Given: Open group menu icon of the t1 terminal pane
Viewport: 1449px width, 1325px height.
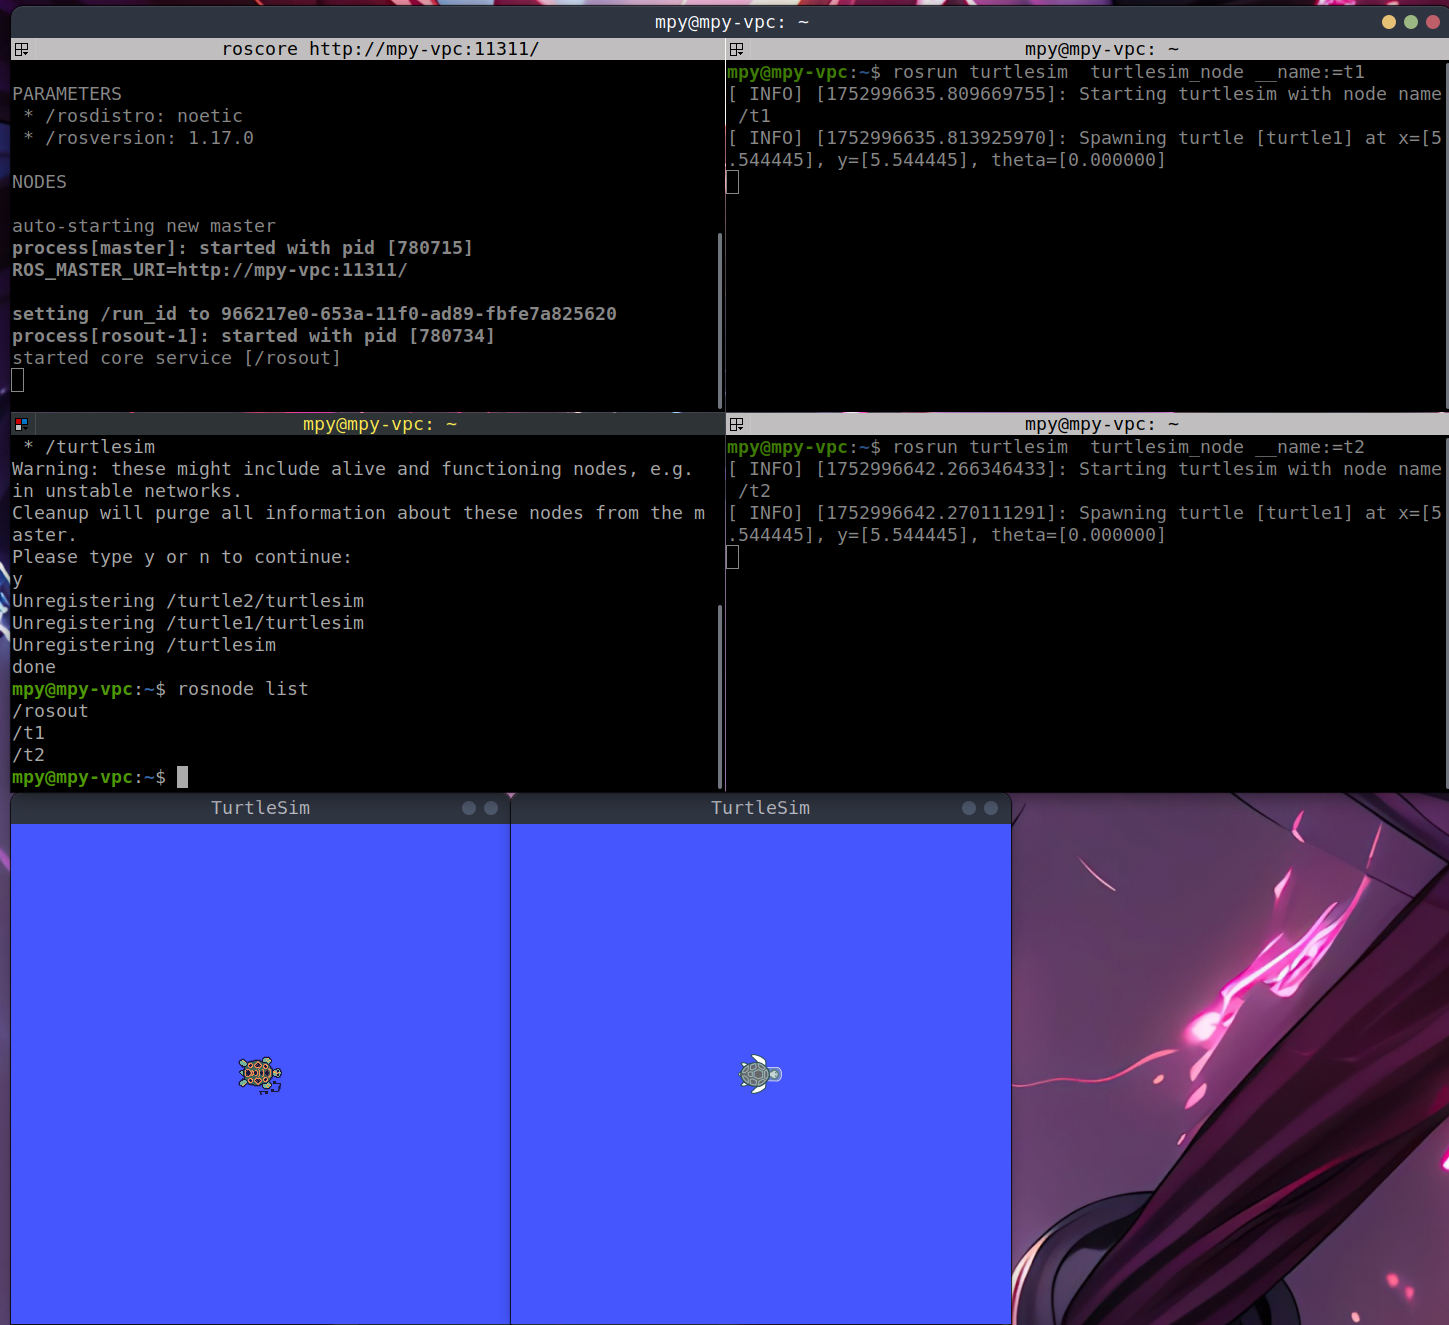Looking at the screenshot, I should click(737, 49).
